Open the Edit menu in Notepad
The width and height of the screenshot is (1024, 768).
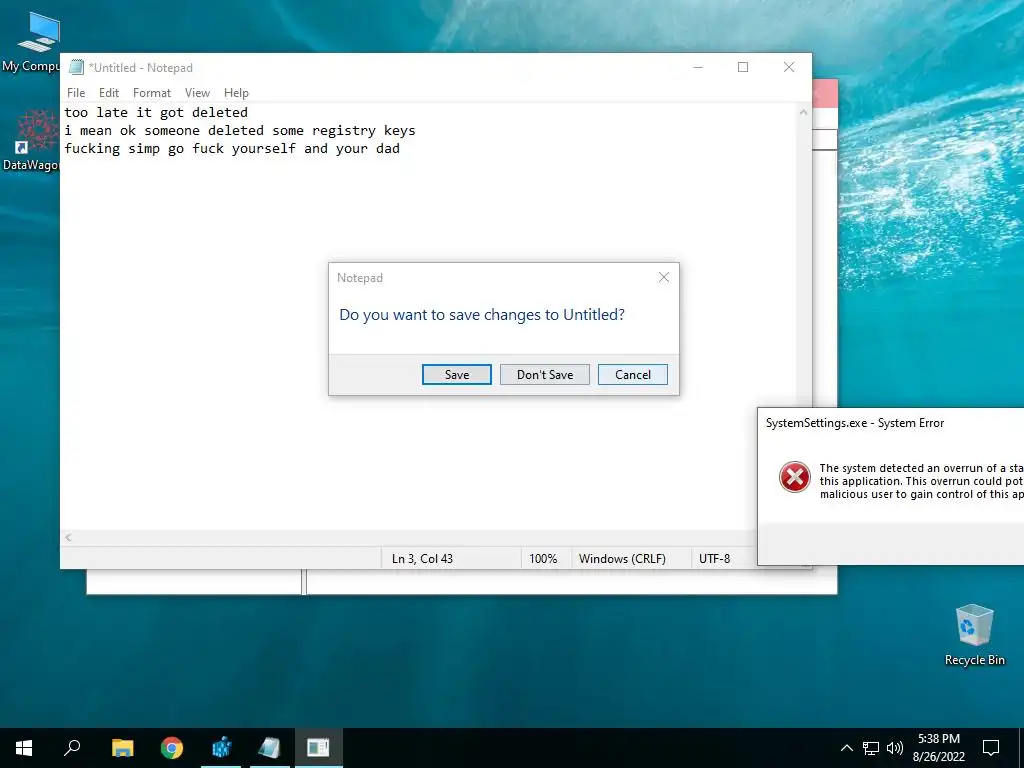click(x=108, y=93)
